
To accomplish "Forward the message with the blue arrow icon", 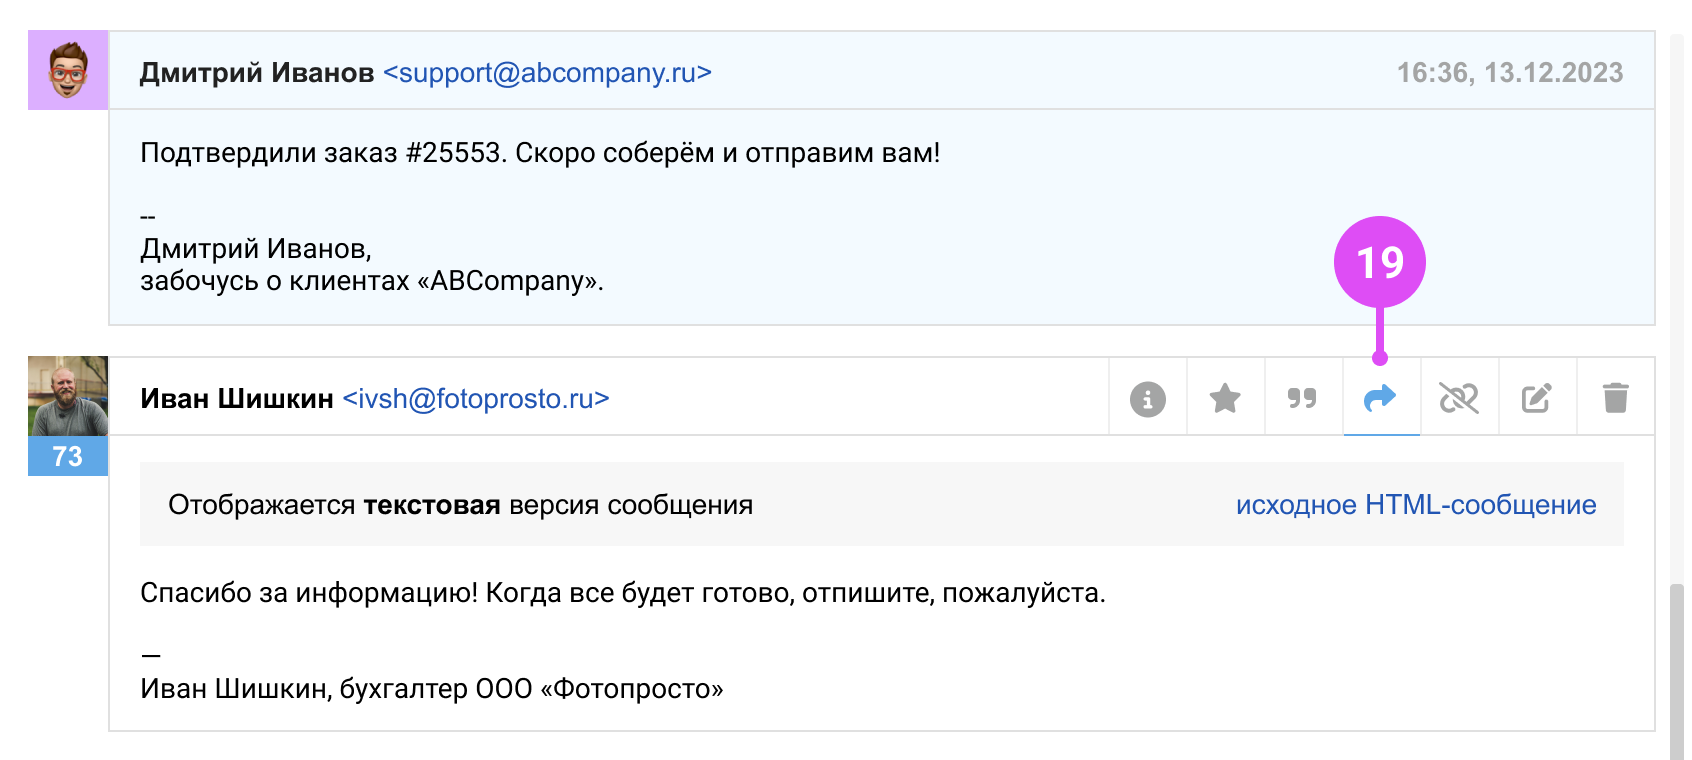I will point(1380,398).
